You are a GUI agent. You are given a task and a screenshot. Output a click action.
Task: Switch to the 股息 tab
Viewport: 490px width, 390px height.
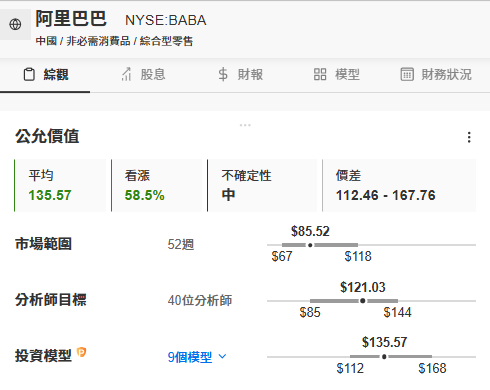[x=143, y=75]
